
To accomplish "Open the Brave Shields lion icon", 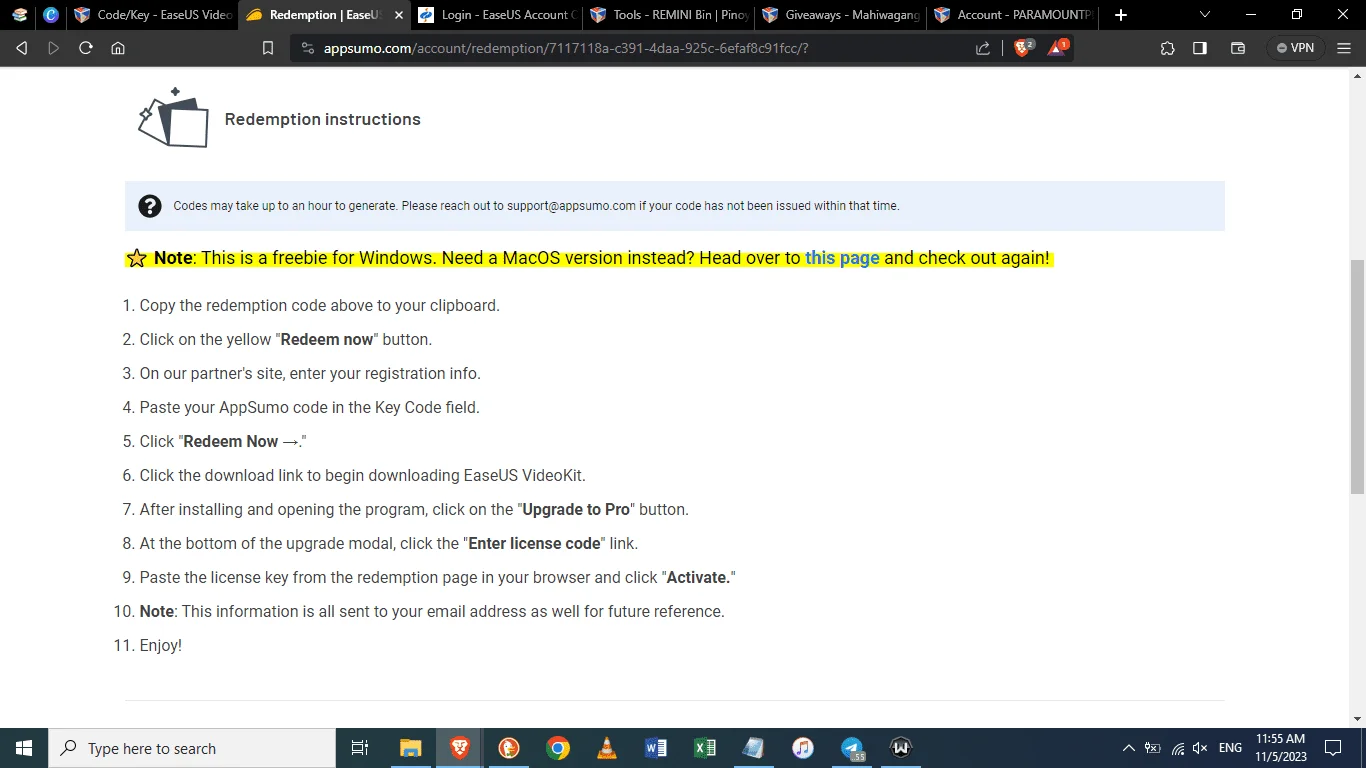I will (1023, 47).
